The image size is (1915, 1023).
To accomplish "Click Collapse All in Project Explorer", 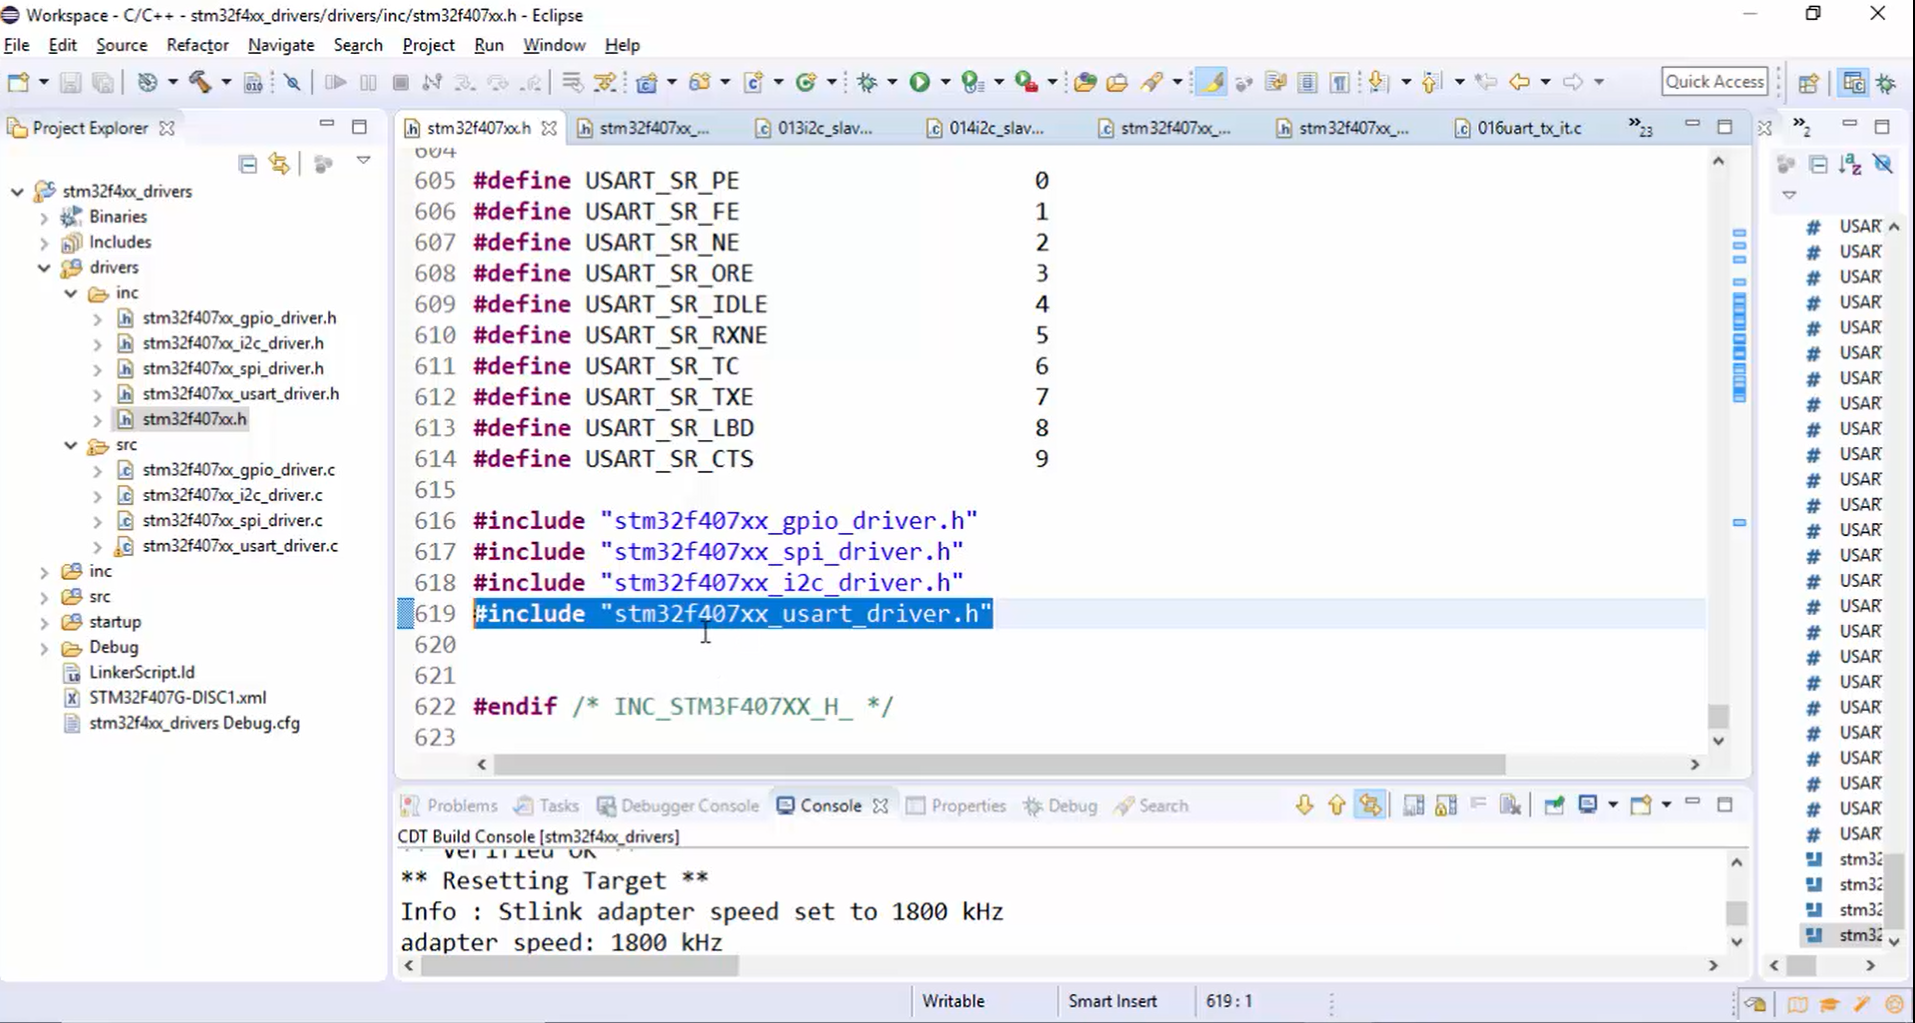I will tap(248, 164).
